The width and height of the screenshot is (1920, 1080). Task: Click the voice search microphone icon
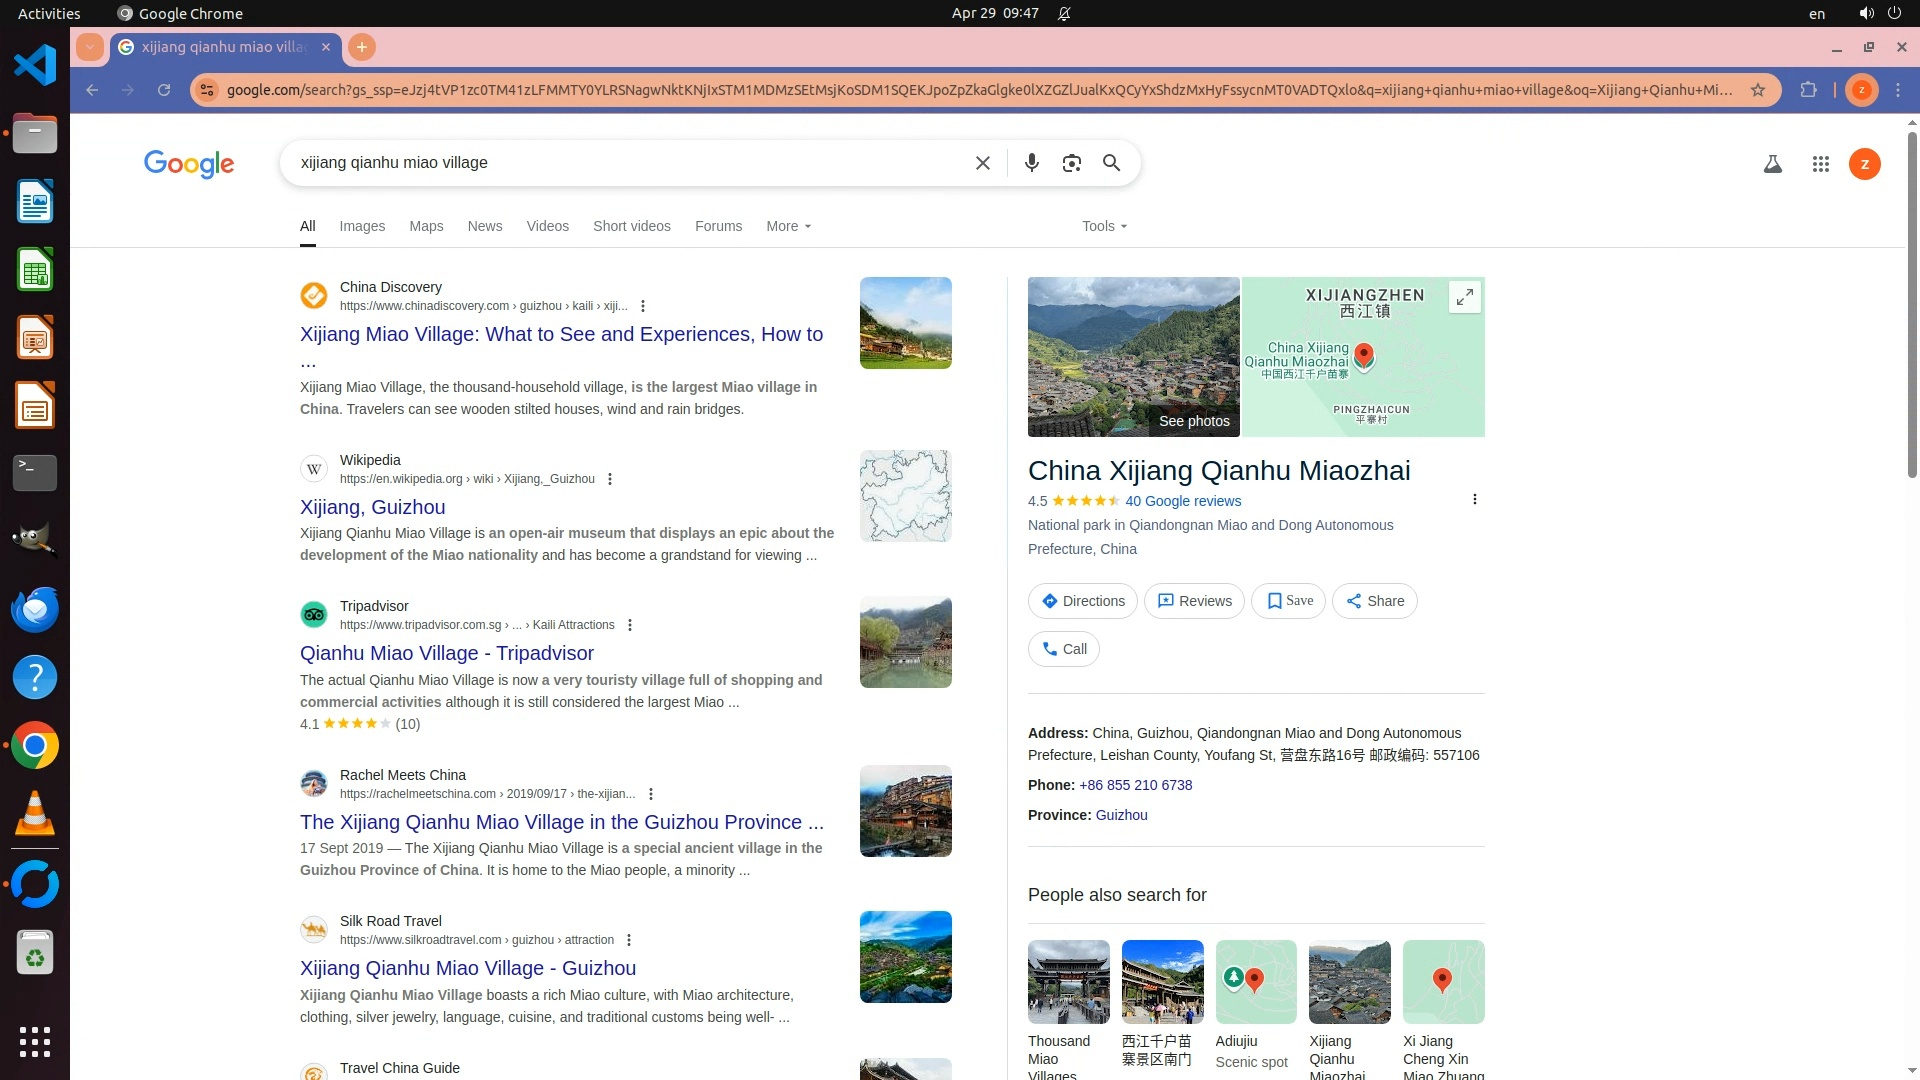(x=1032, y=163)
